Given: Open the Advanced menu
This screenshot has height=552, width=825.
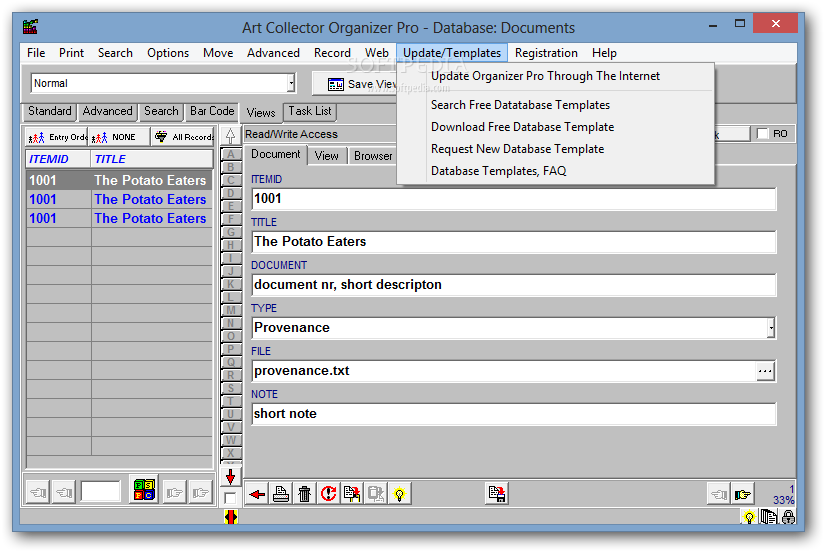Looking at the screenshot, I should coord(273,53).
